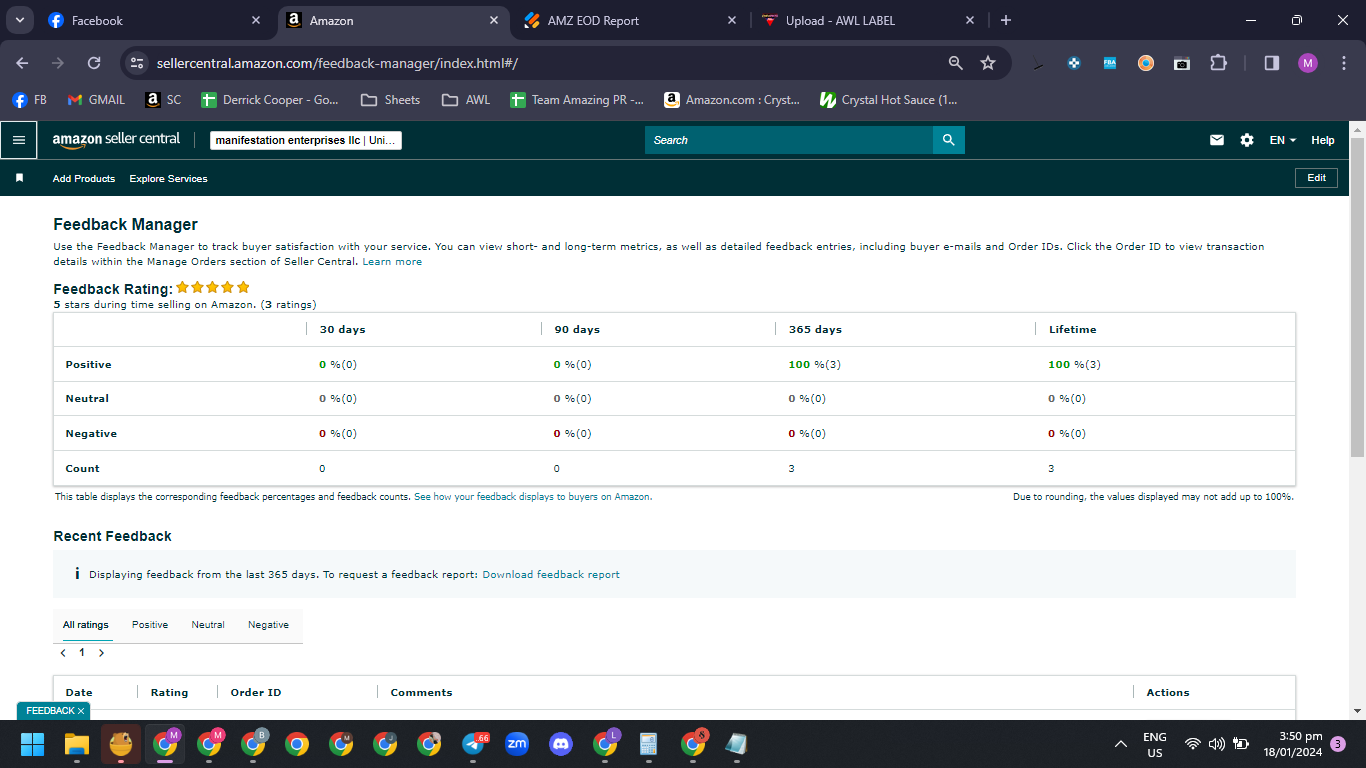Open the EN language dropdown
The height and width of the screenshot is (768, 1366).
click(1282, 140)
